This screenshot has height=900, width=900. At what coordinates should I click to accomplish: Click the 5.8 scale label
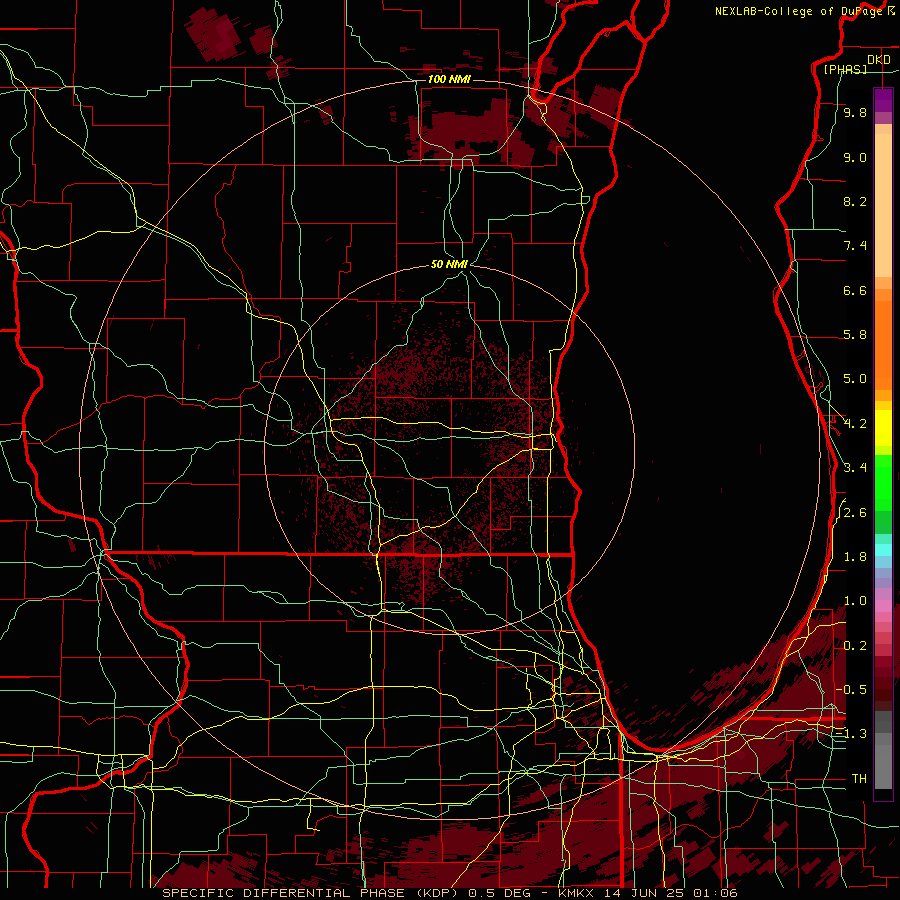click(x=855, y=335)
